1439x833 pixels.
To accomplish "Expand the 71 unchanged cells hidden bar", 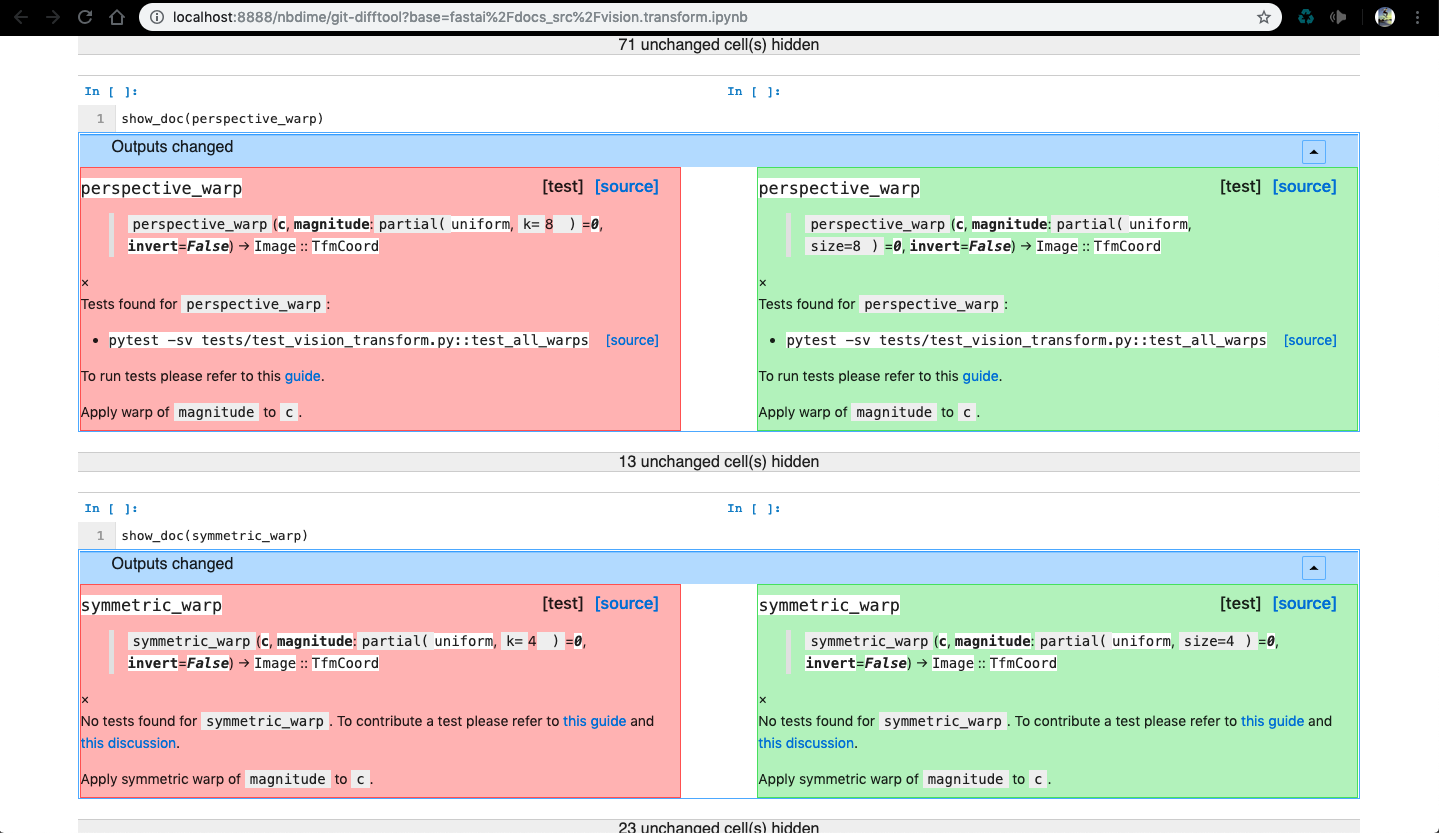I will (x=719, y=44).
